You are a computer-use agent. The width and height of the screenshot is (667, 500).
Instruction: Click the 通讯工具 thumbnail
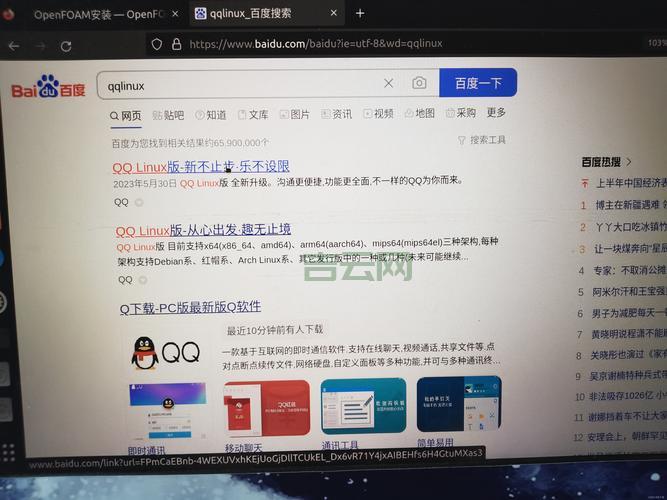[x=364, y=406]
